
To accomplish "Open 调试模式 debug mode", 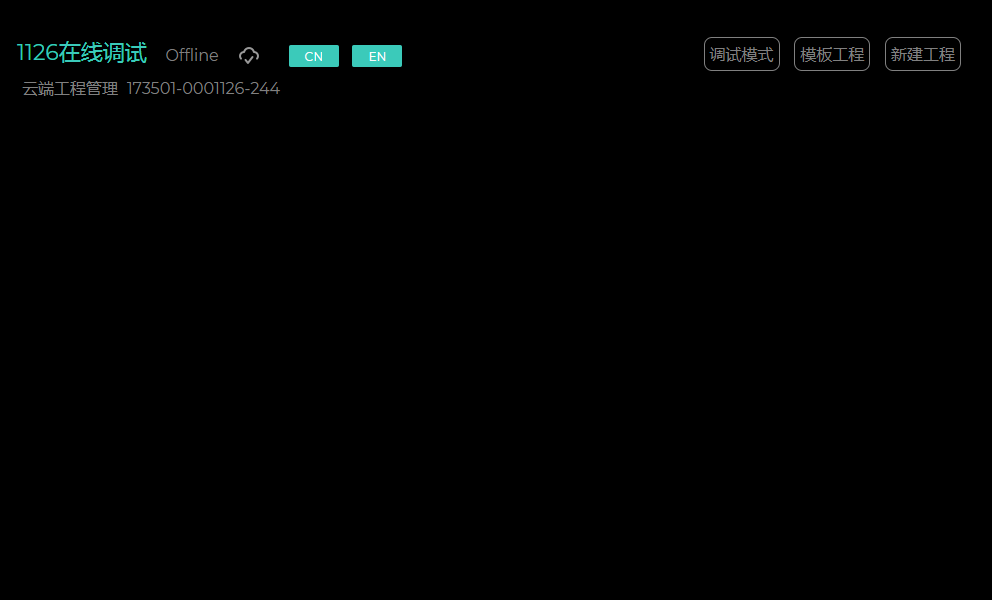I will (741, 54).
